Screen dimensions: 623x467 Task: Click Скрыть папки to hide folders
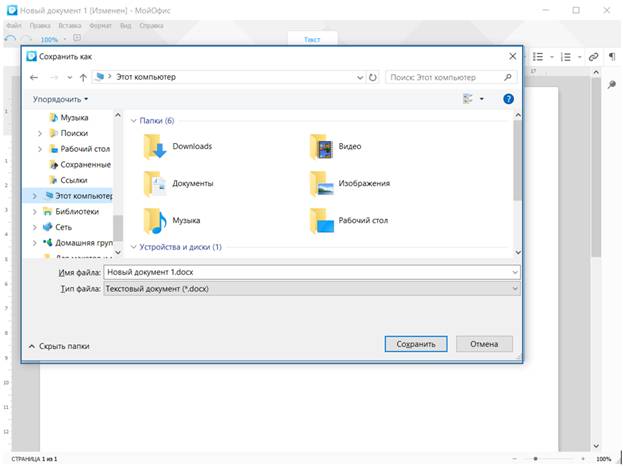point(59,346)
